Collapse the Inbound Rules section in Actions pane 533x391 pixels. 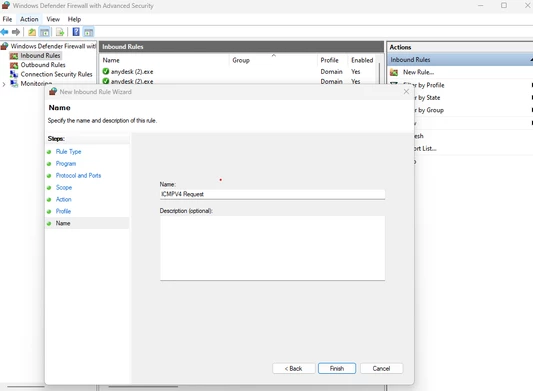click(x=531, y=60)
